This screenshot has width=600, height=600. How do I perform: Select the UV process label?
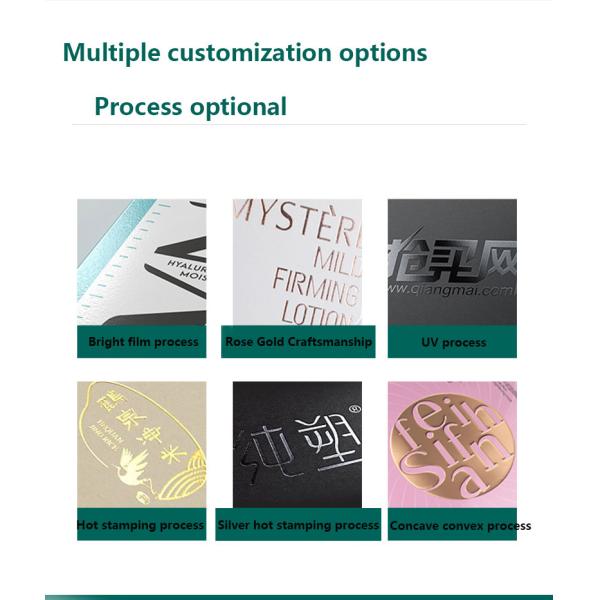click(452, 342)
